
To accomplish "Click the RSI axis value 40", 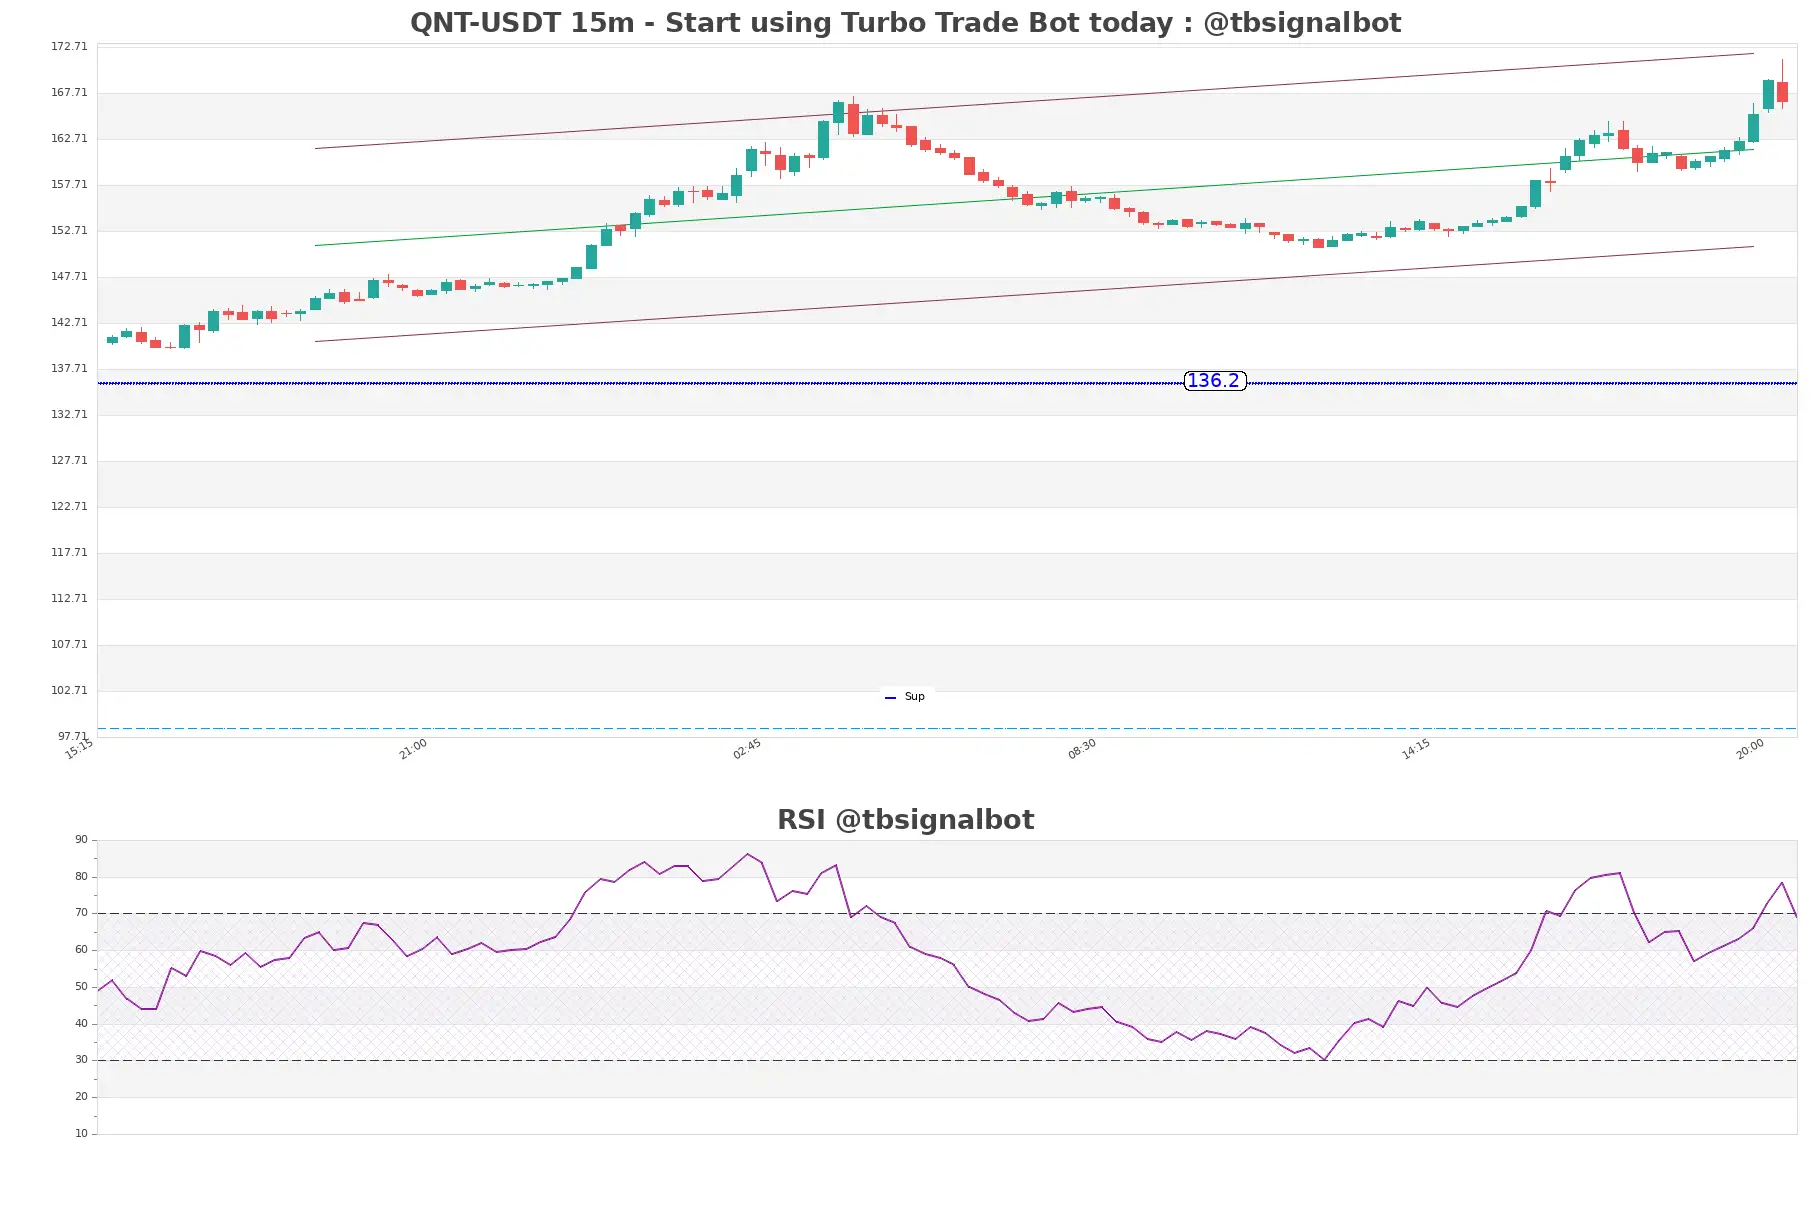I will 81,1023.
